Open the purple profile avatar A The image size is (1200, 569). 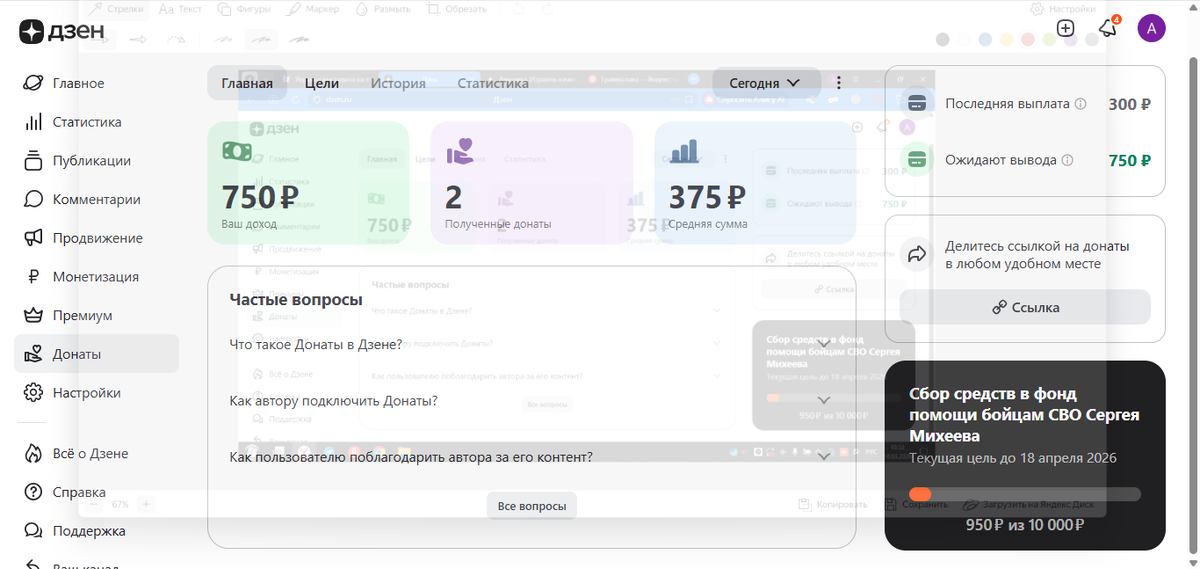[1151, 28]
